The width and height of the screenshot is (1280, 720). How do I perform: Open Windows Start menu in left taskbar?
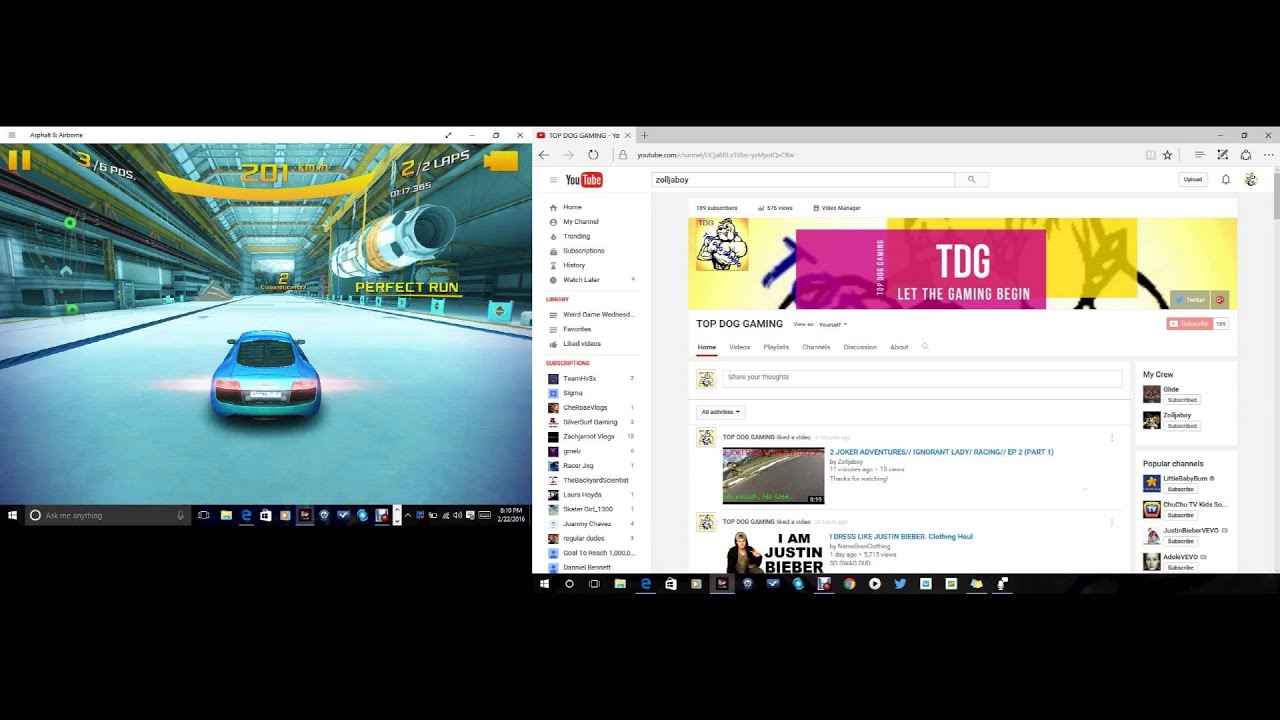click(12, 515)
